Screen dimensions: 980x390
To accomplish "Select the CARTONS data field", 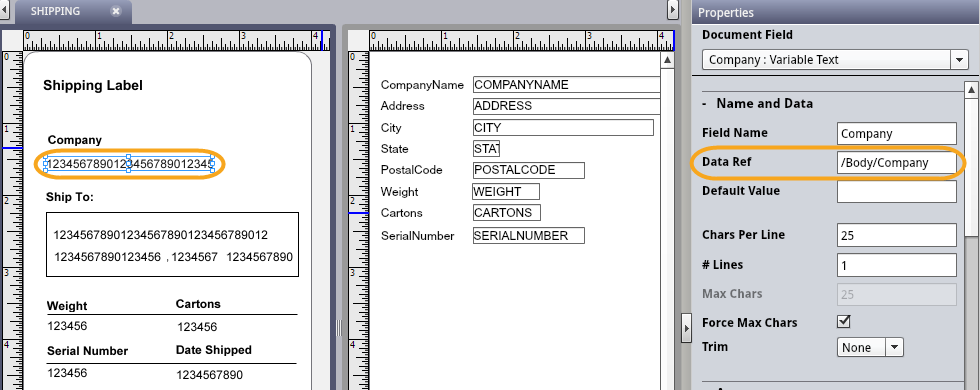I will (x=507, y=212).
